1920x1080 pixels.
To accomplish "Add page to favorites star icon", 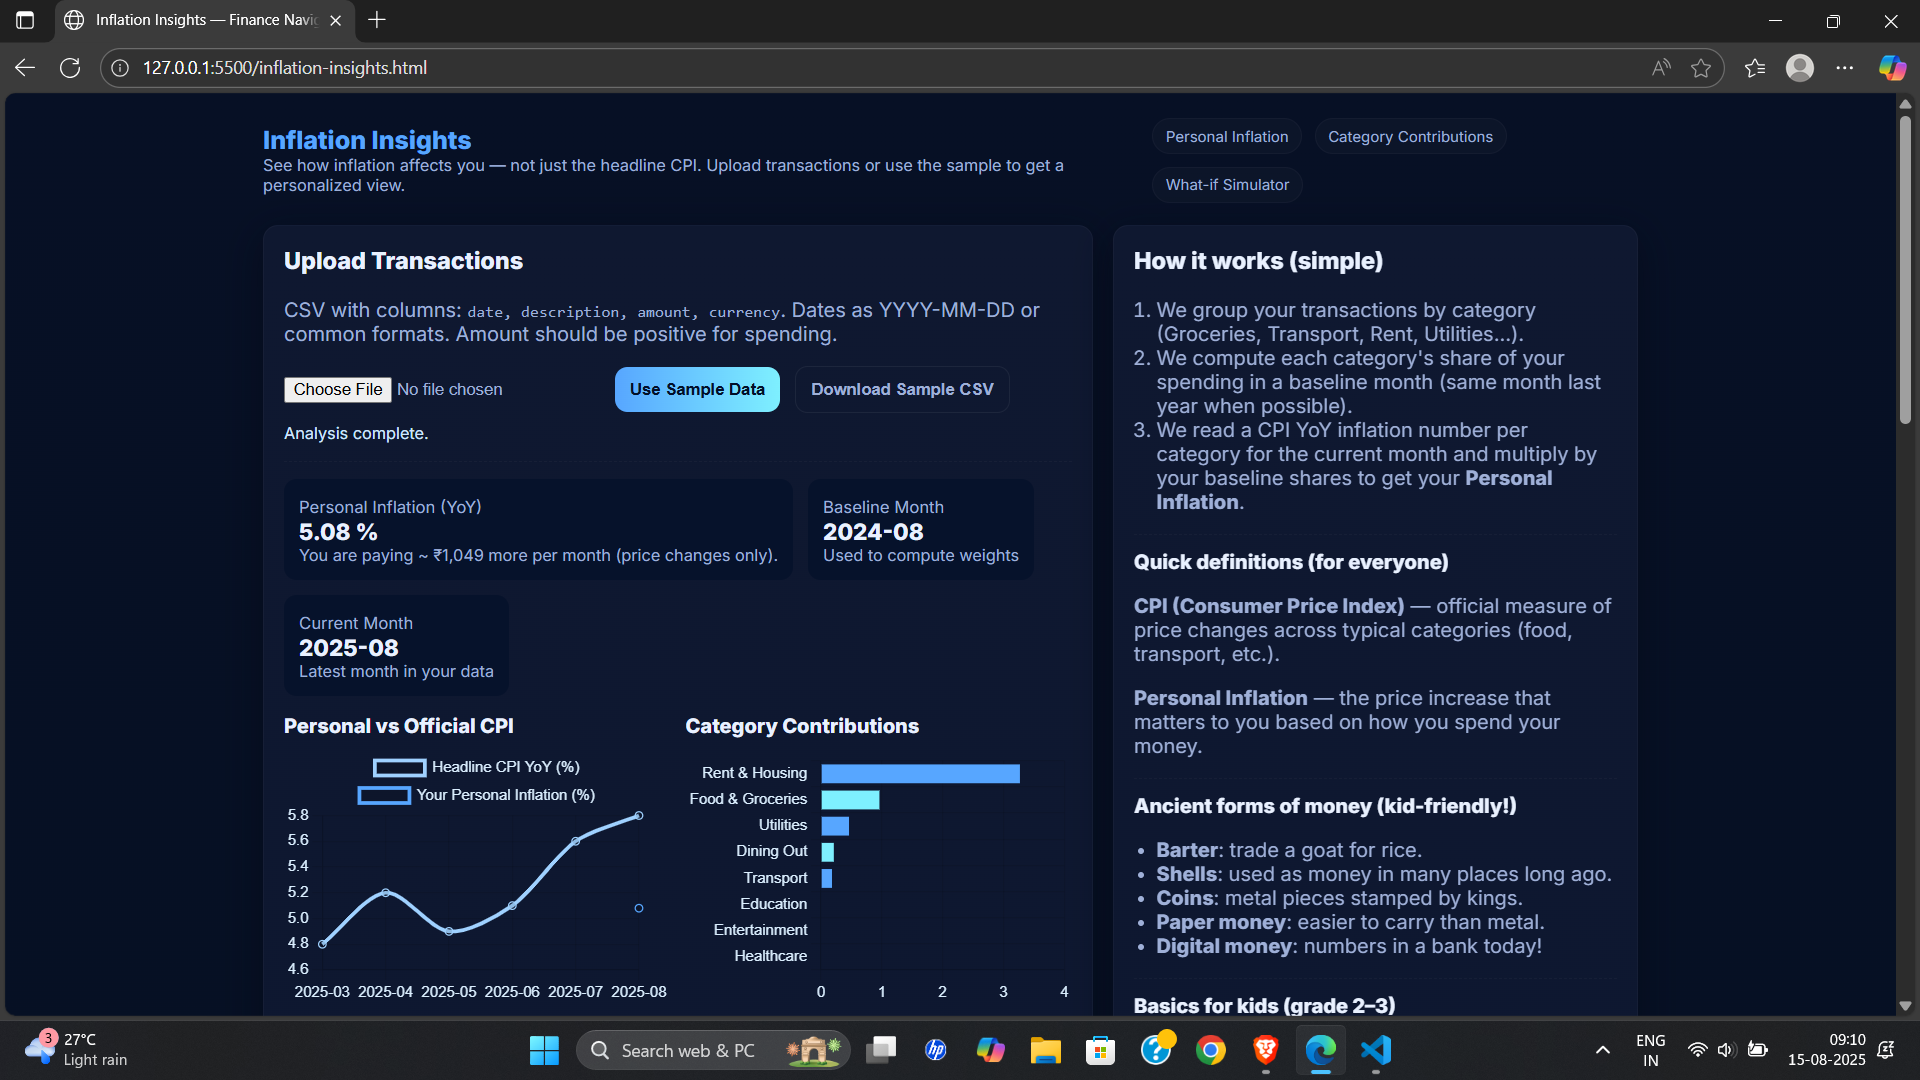I will [1701, 68].
